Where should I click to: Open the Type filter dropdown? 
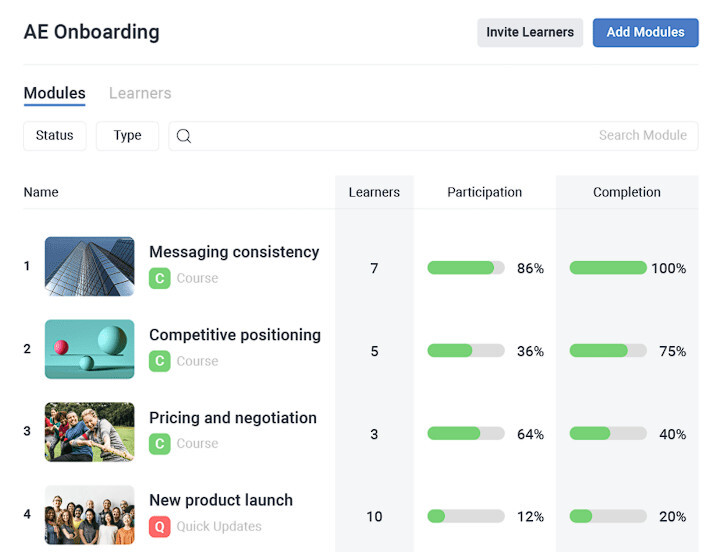[x=127, y=136]
